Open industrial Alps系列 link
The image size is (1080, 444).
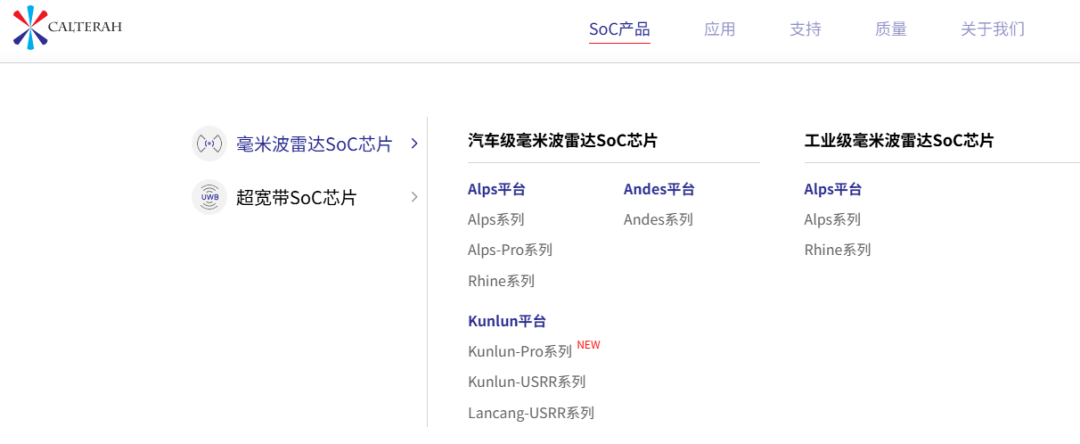pyautogui.click(x=832, y=220)
